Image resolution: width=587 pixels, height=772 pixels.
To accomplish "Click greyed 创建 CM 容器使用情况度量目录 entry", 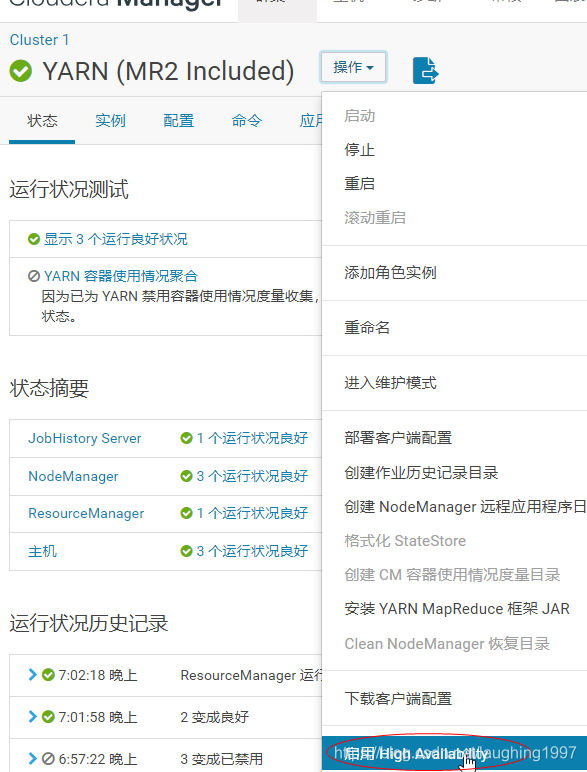I will click(x=452, y=575).
